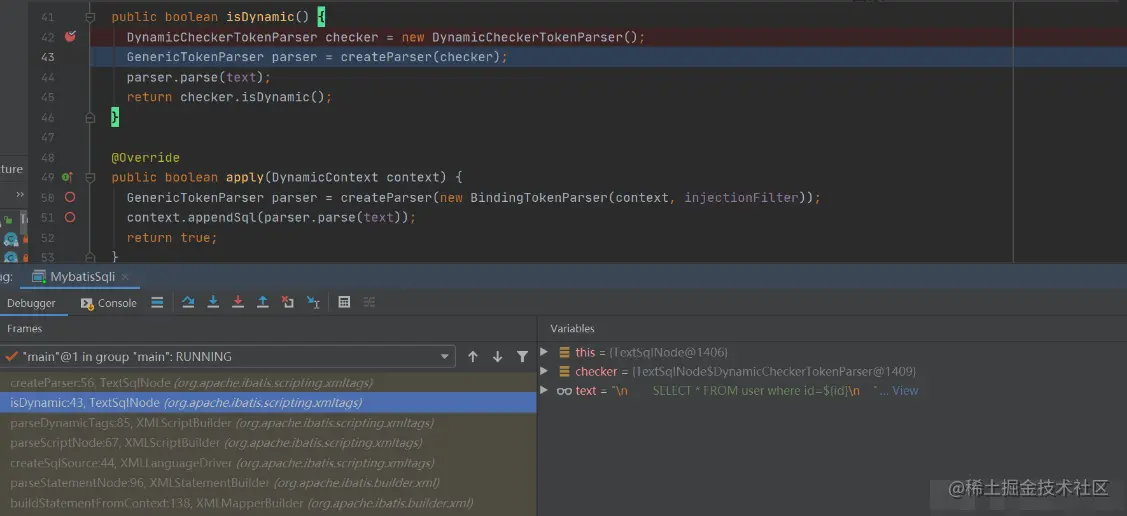The width and height of the screenshot is (1127, 516).
Task: Click Force Step Into red arrow icon
Action: (x=238, y=303)
